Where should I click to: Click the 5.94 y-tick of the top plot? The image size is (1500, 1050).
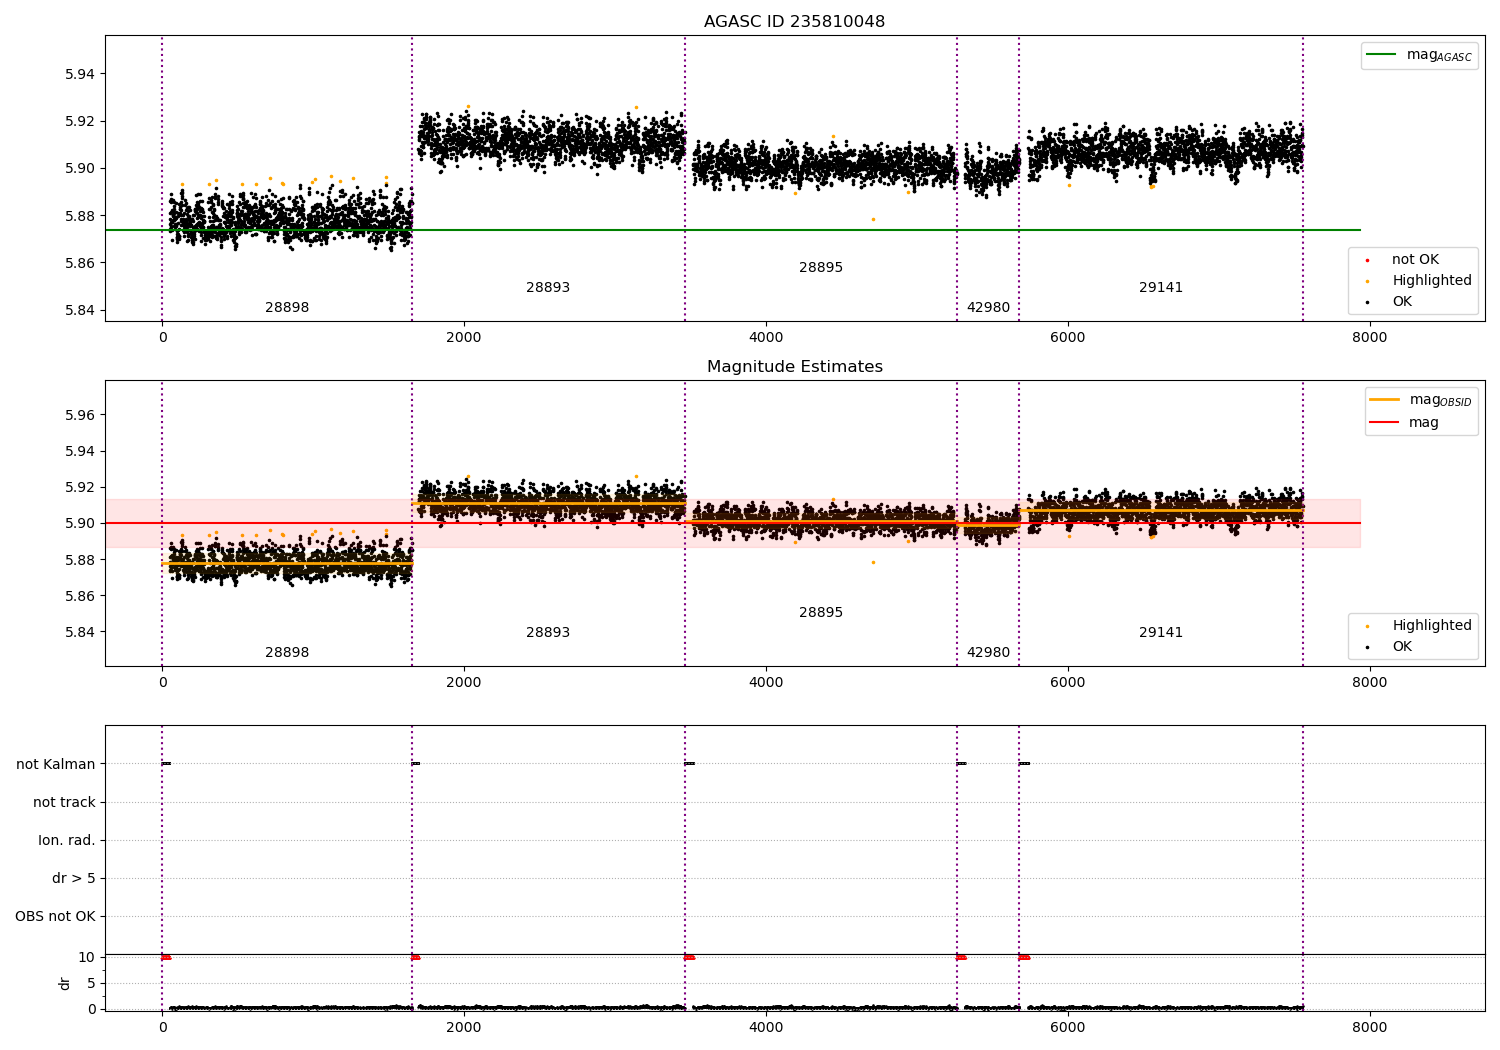tap(80, 74)
